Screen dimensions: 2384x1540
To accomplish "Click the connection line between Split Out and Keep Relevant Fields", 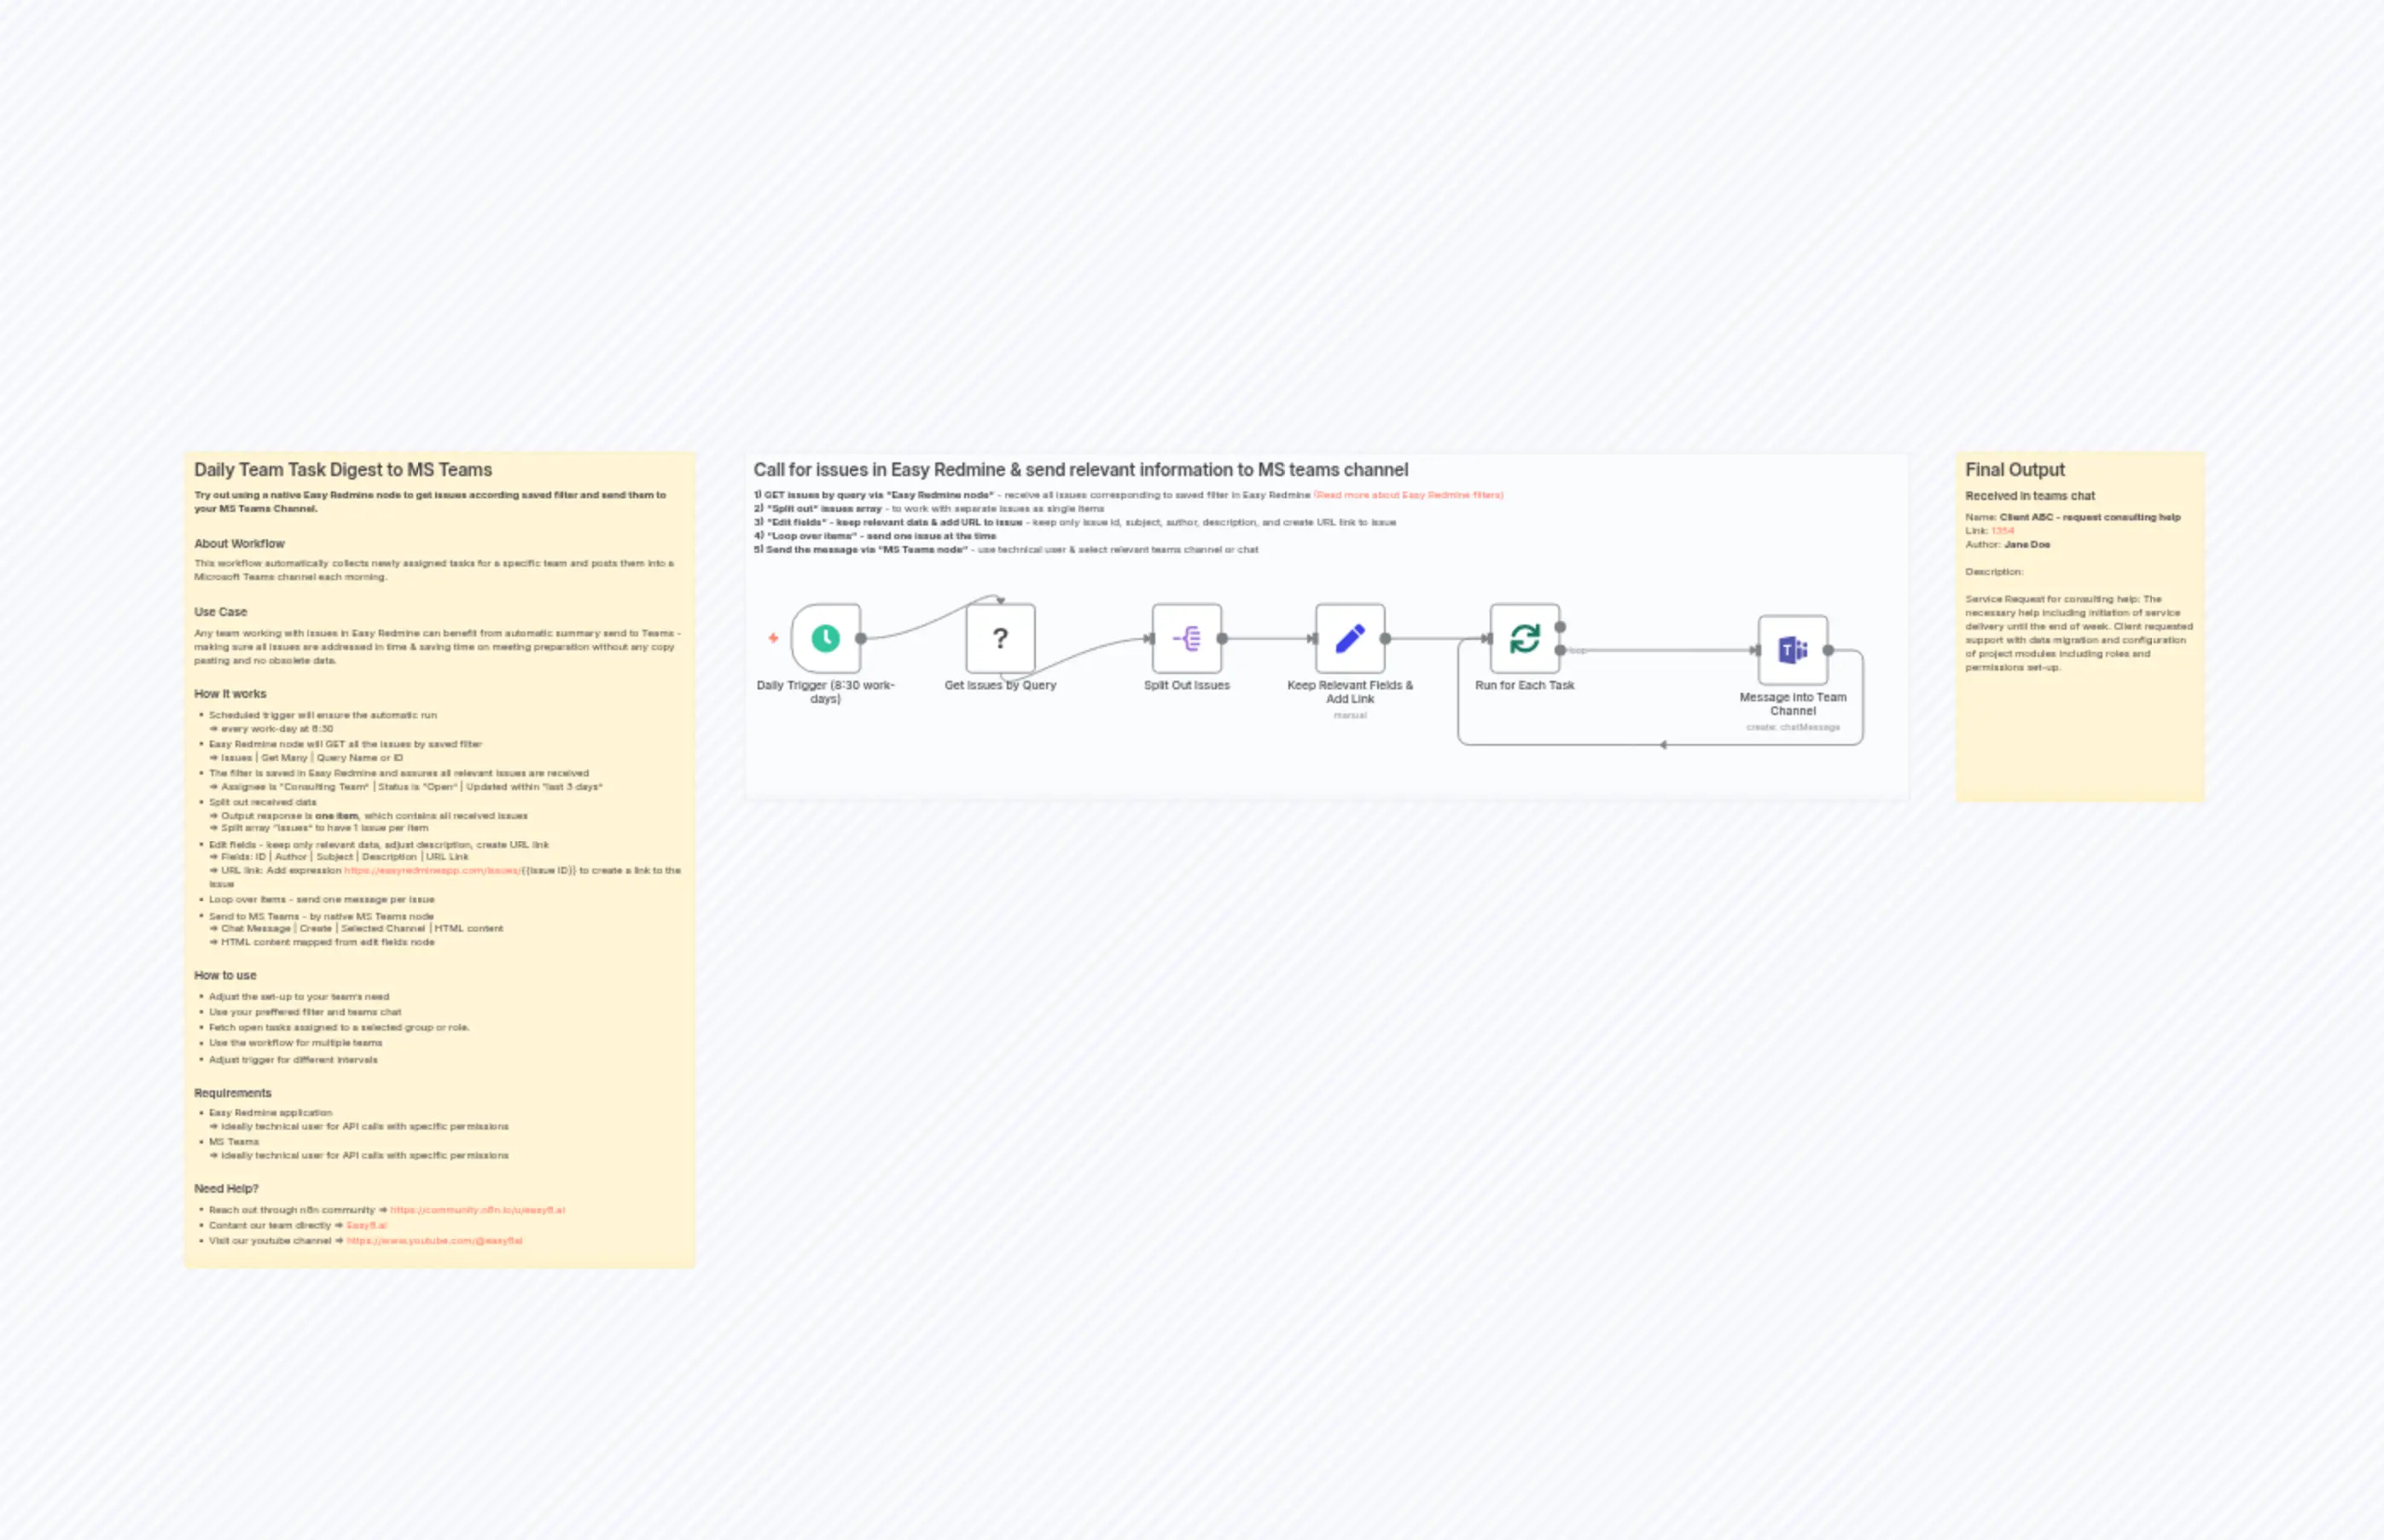I will point(1265,637).
